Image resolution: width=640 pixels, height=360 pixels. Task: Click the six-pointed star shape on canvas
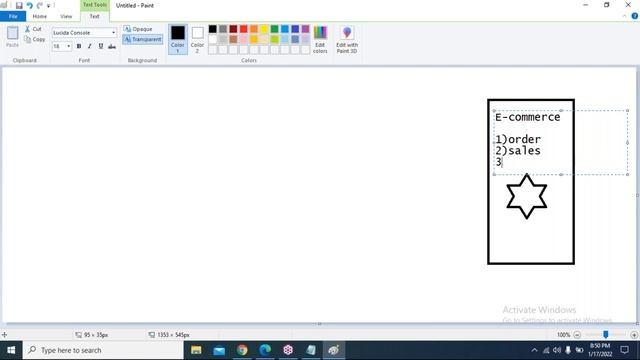coord(527,196)
